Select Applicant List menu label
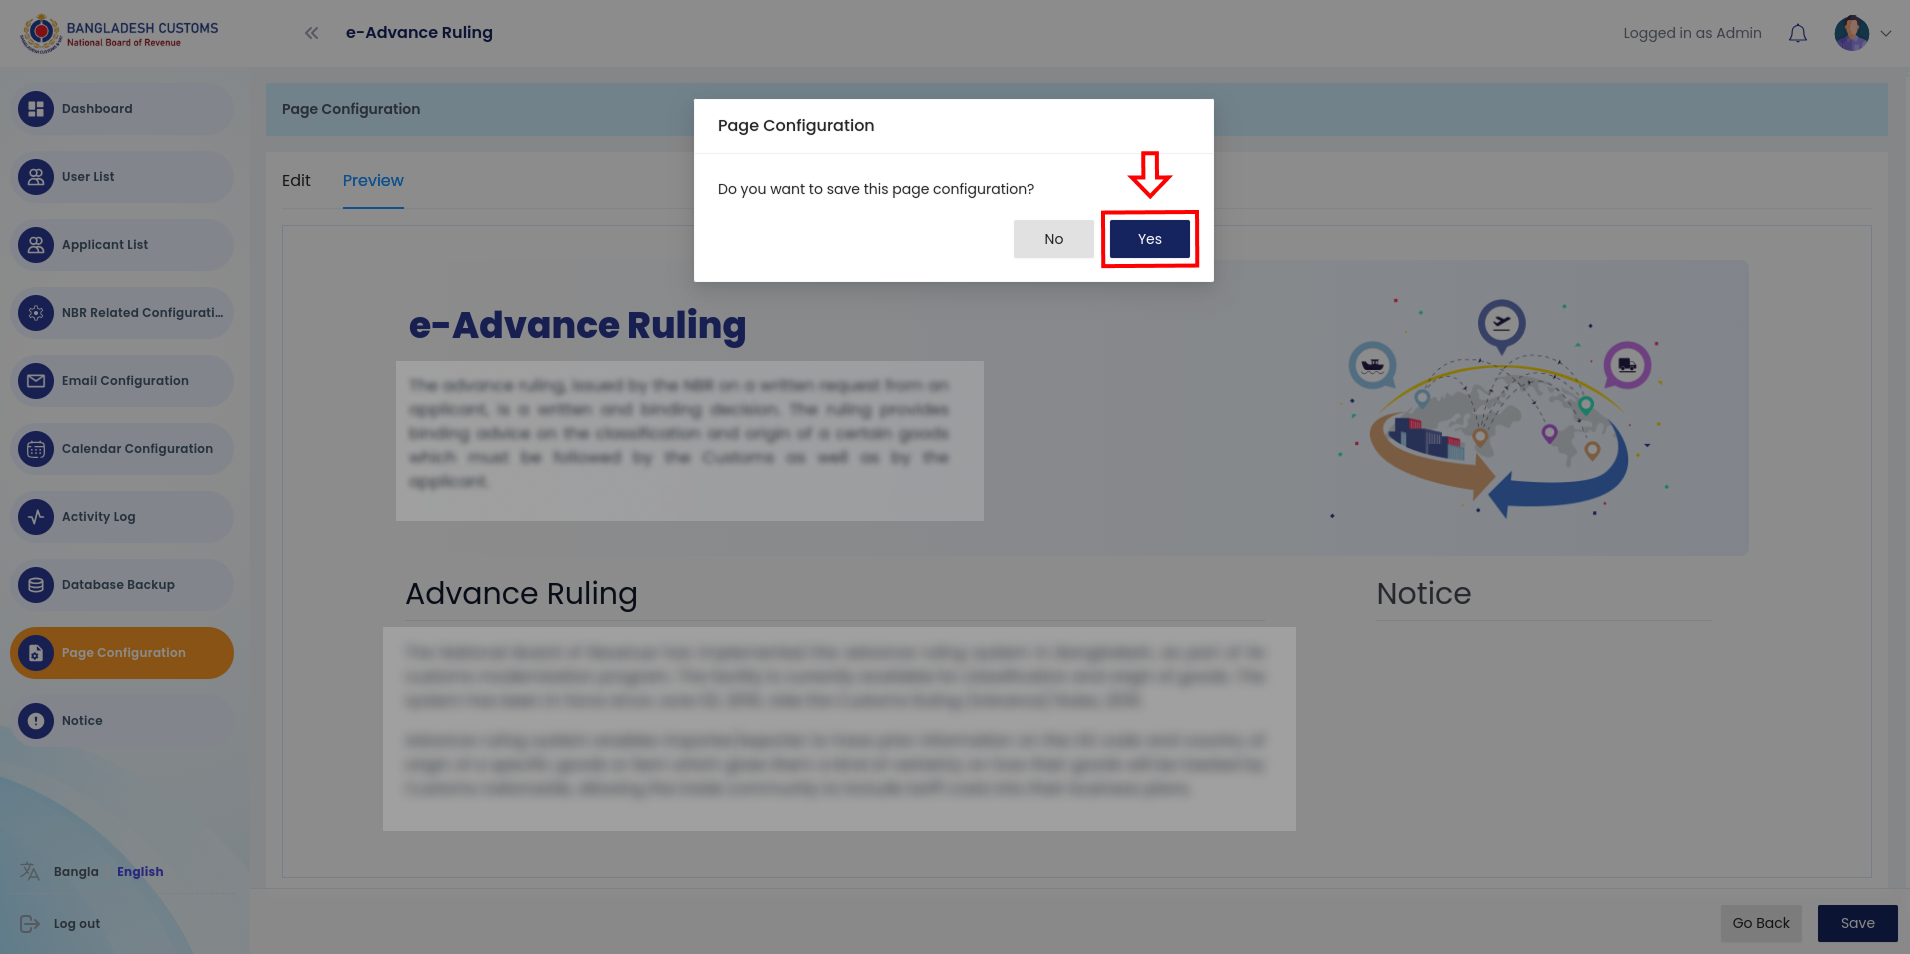The height and width of the screenshot is (954, 1910). coord(105,245)
